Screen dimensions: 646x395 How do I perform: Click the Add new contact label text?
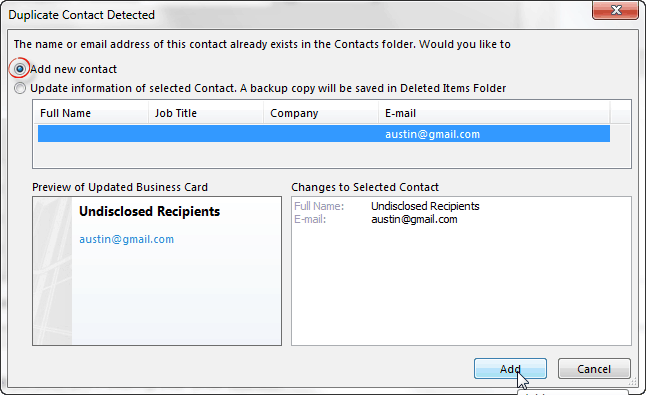[x=74, y=69]
